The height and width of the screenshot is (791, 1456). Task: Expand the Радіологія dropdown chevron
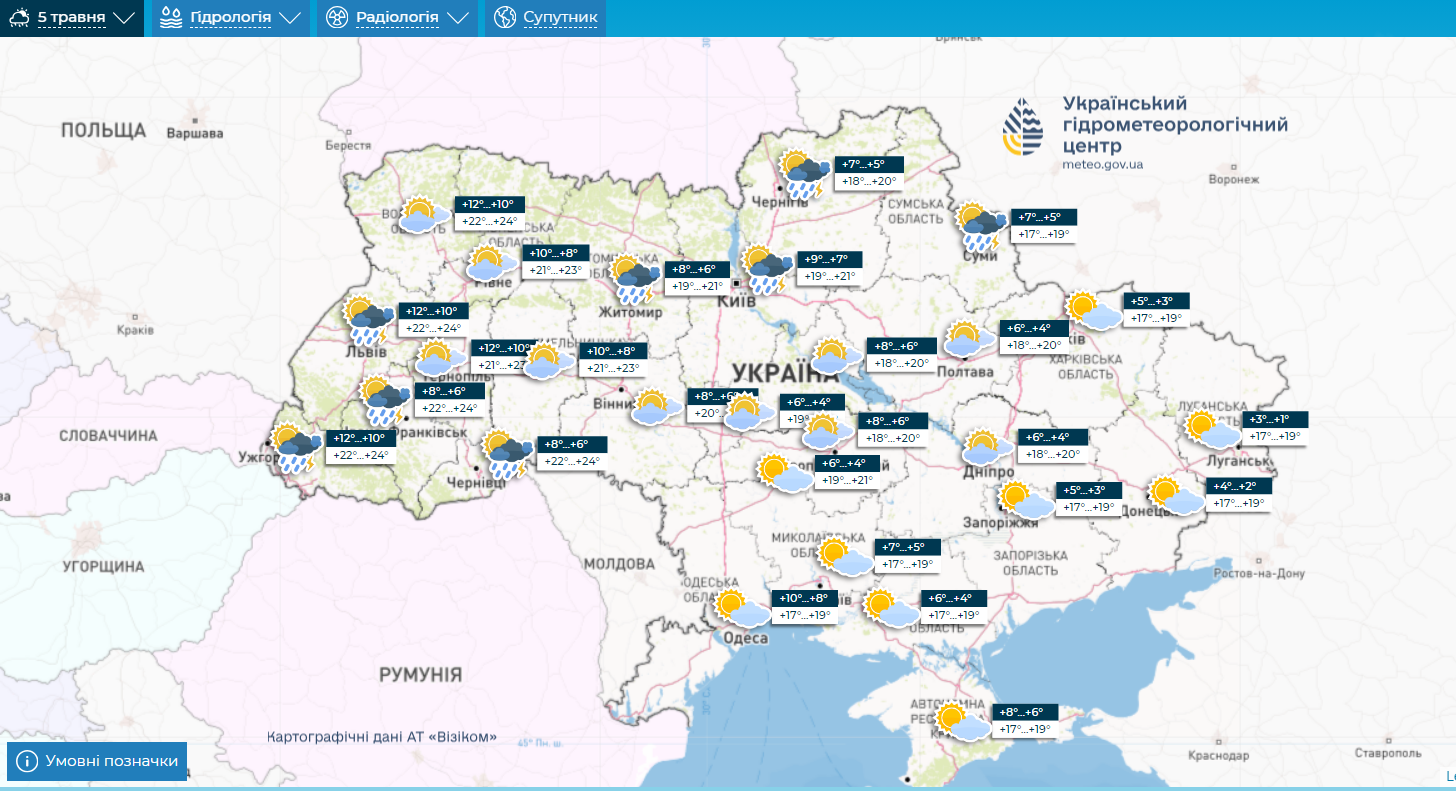pyautogui.click(x=459, y=17)
